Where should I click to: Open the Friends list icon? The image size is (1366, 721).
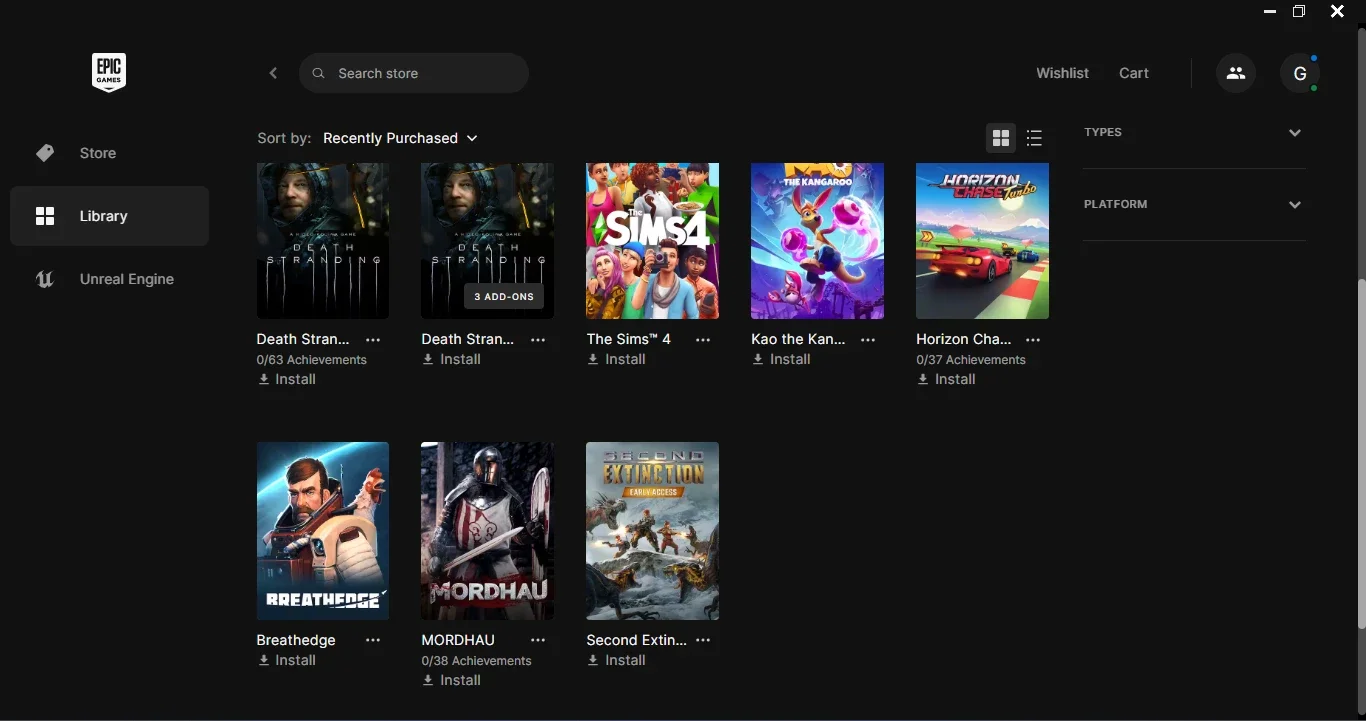pyautogui.click(x=1236, y=73)
